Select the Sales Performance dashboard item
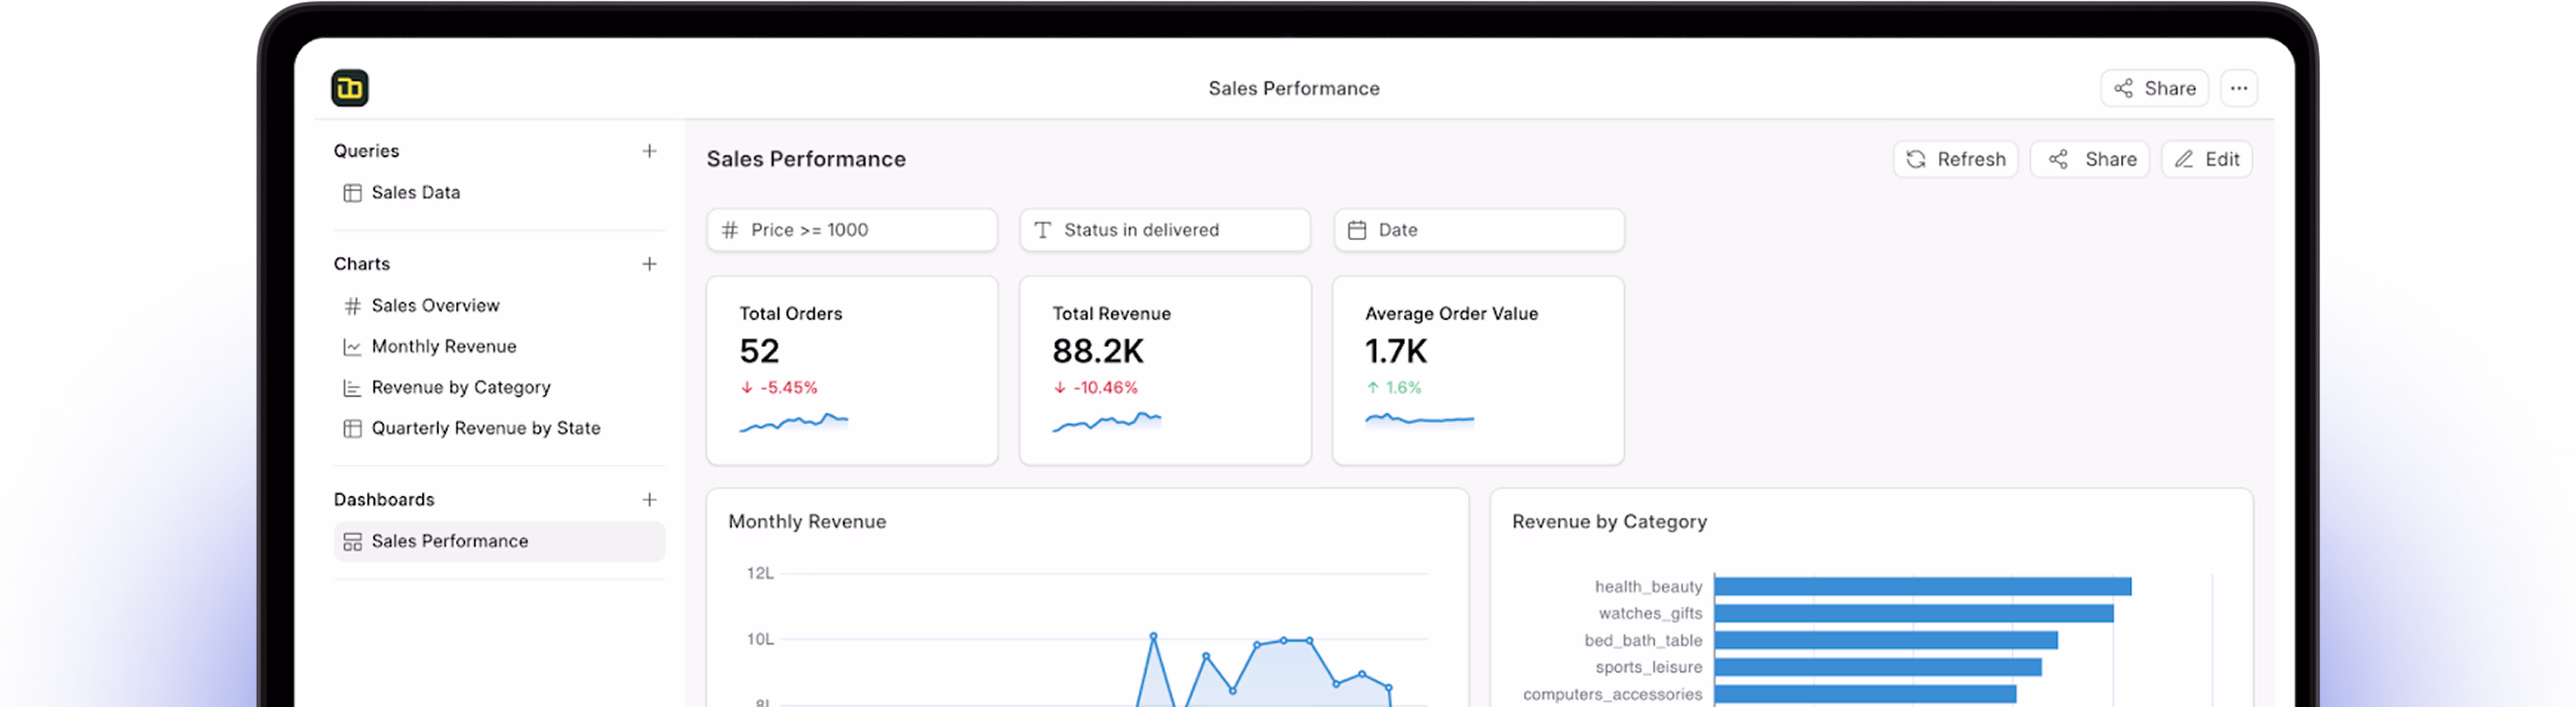Image resolution: width=2576 pixels, height=707 pixels. click(x=450, y=541)
